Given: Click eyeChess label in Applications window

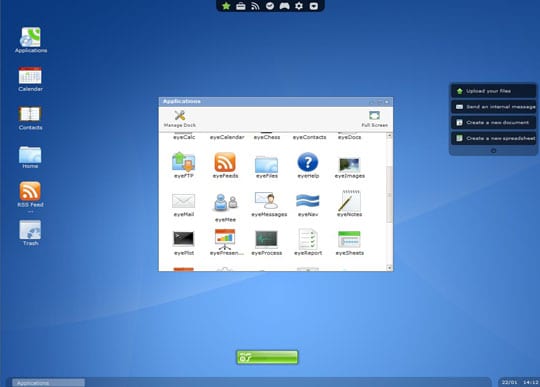Looking at the screenshot, I should (267, 137).
